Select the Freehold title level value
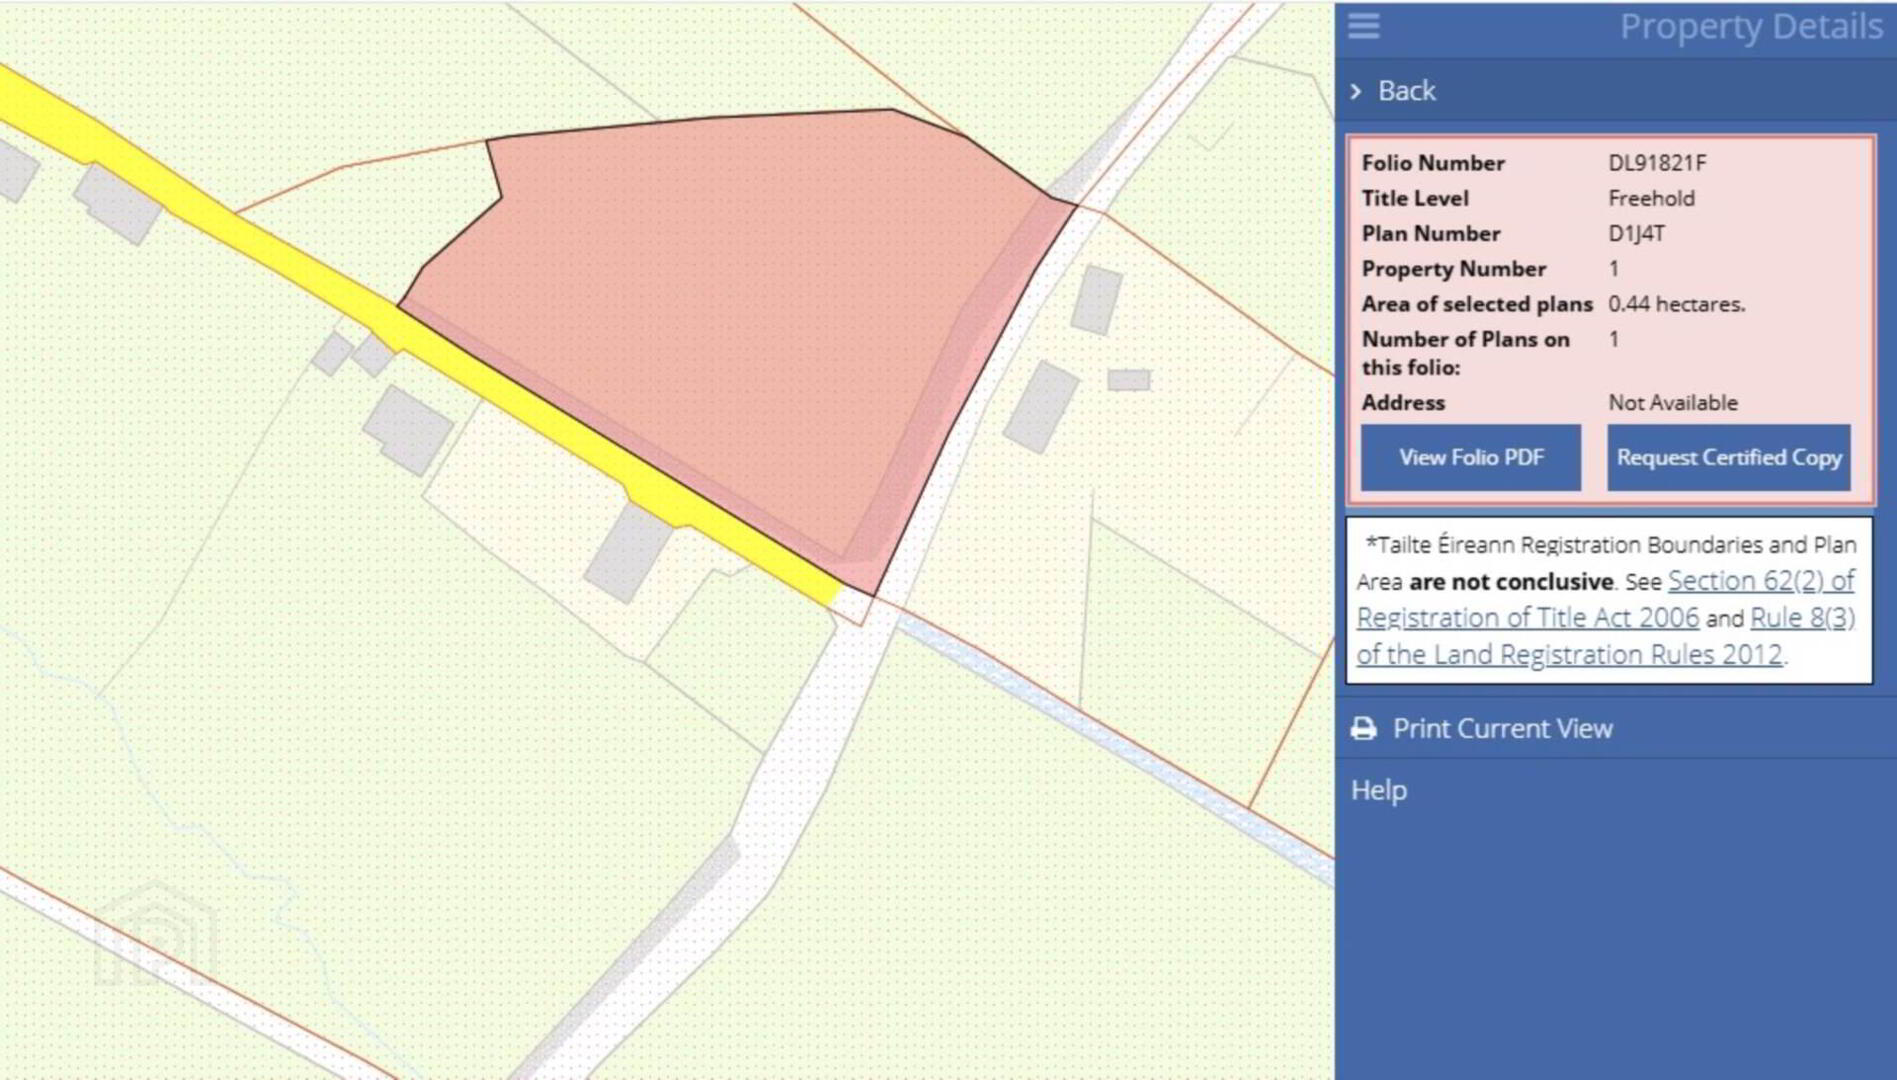Image resolution: width=1897 pixels, height=1080 pixels. pos(1651,198)
